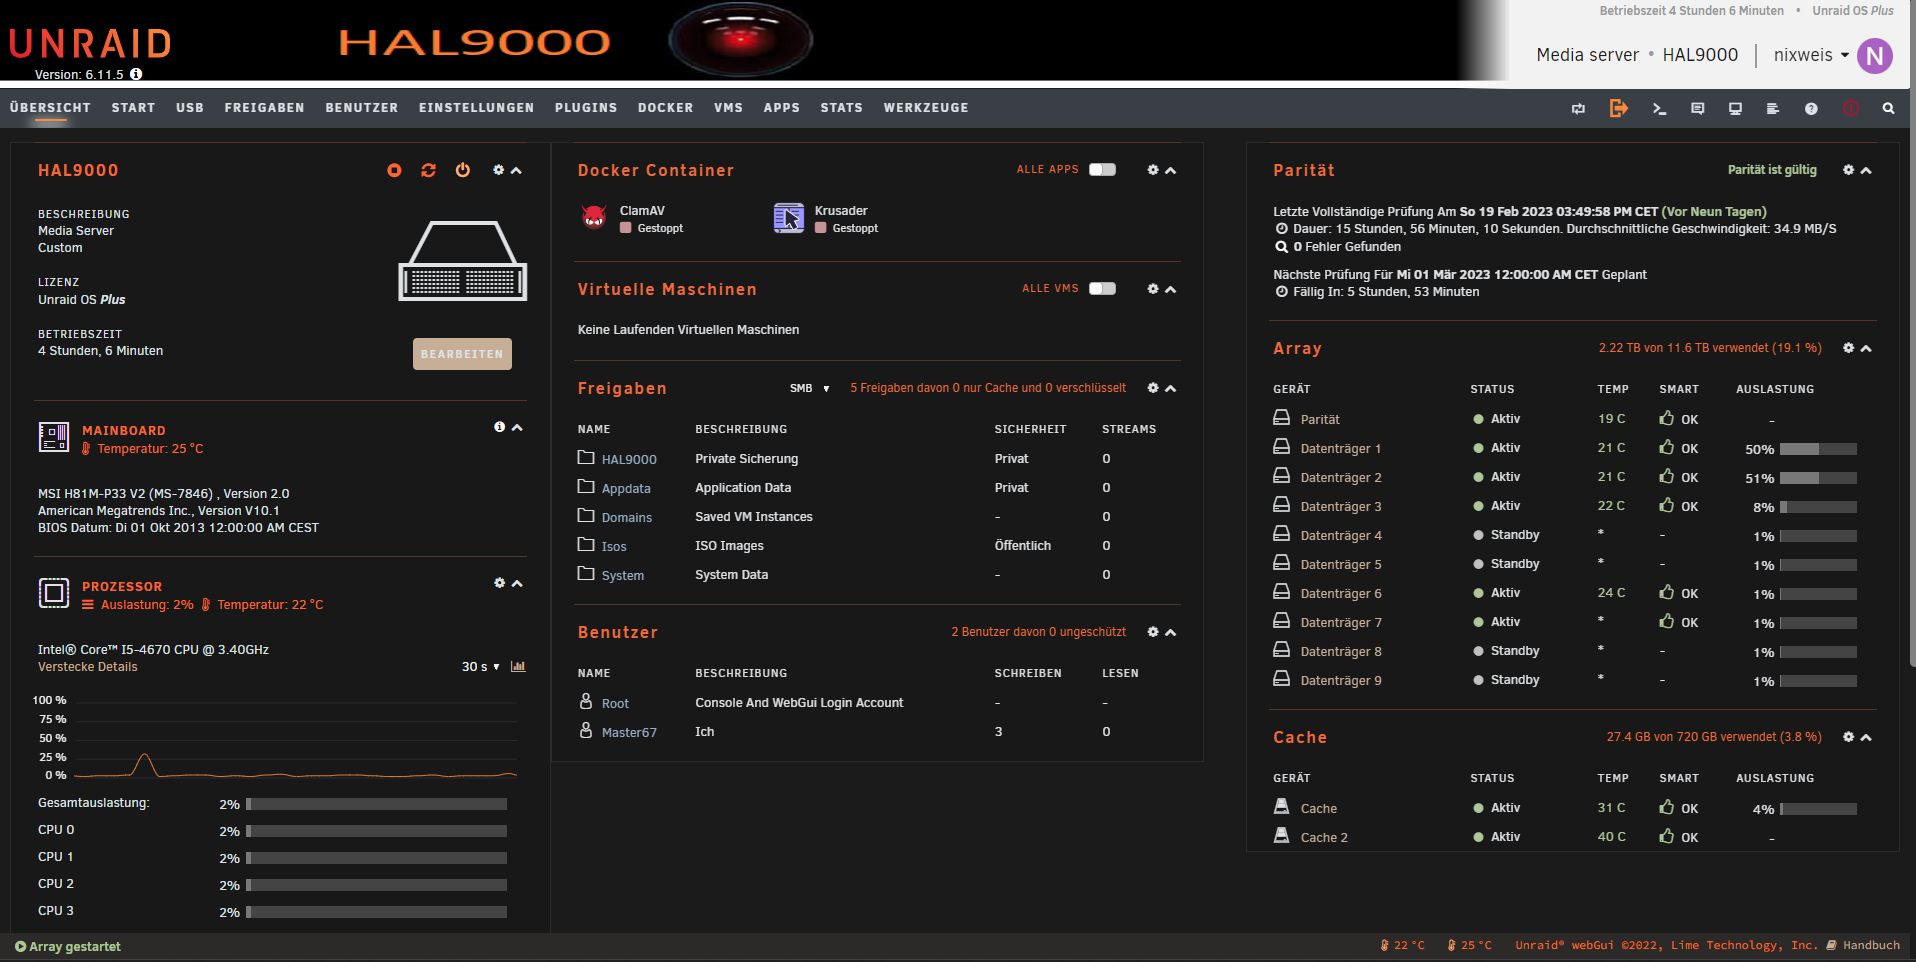Click the help question-mark icon
The width and height of the screenshot is (1916, 962).
coord(1811,109)
